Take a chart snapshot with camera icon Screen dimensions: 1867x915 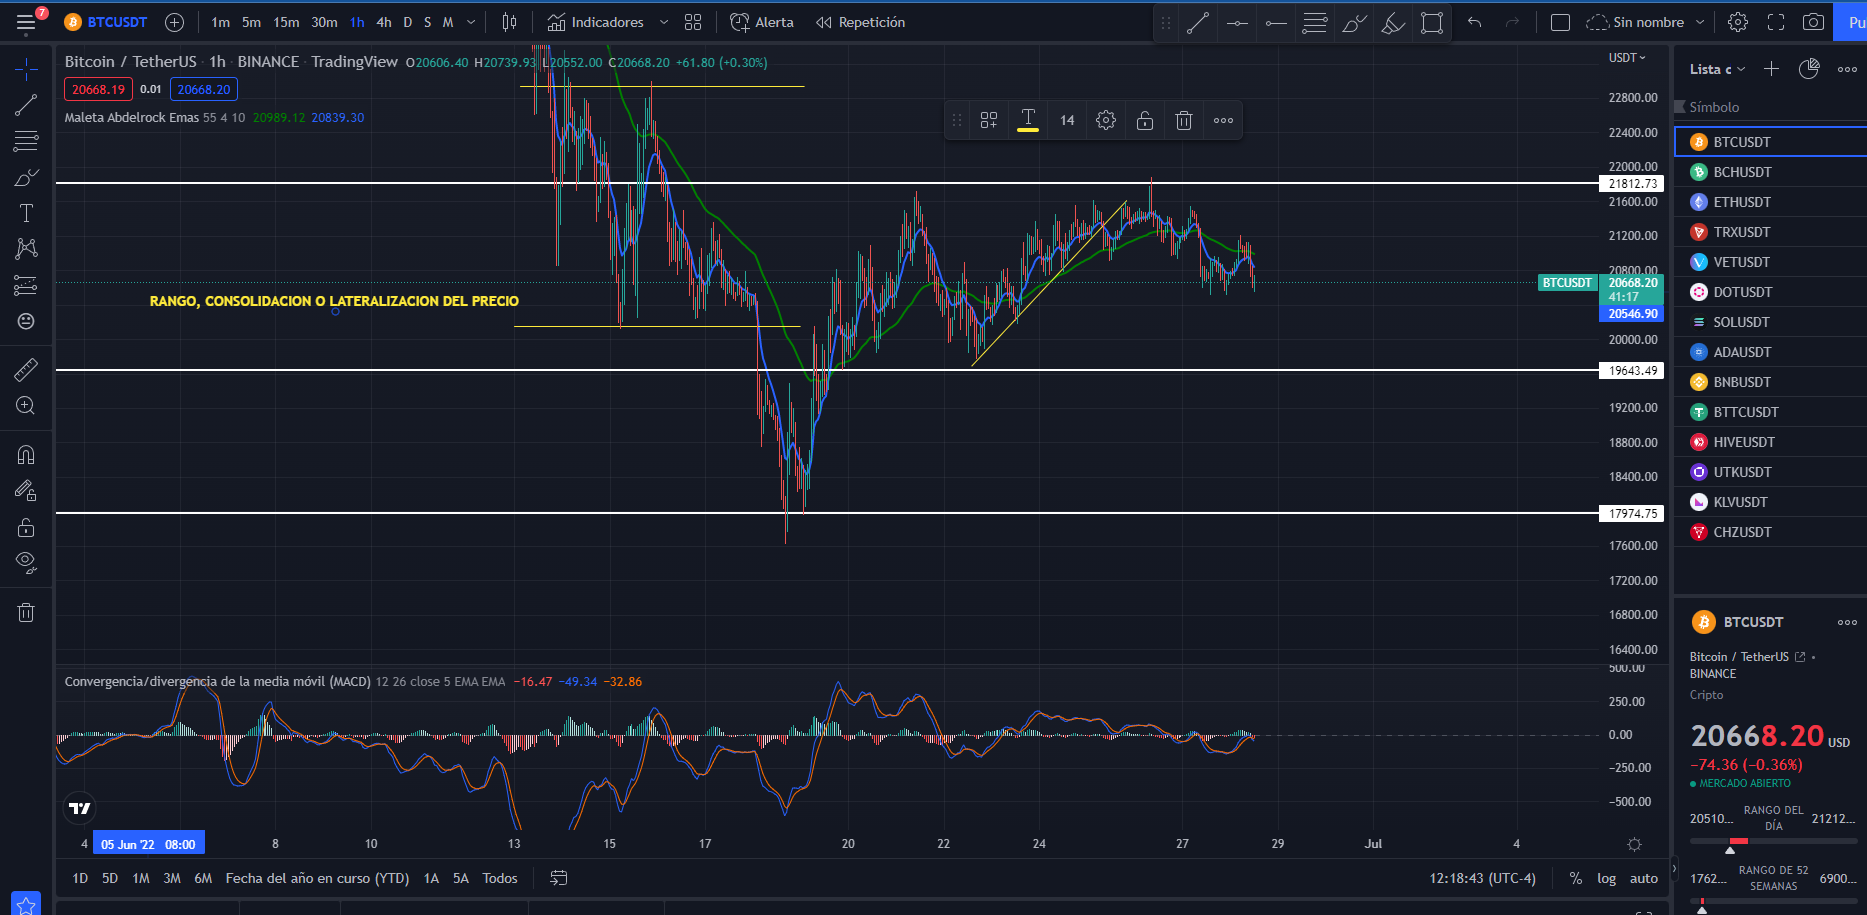click(1812, 22)
